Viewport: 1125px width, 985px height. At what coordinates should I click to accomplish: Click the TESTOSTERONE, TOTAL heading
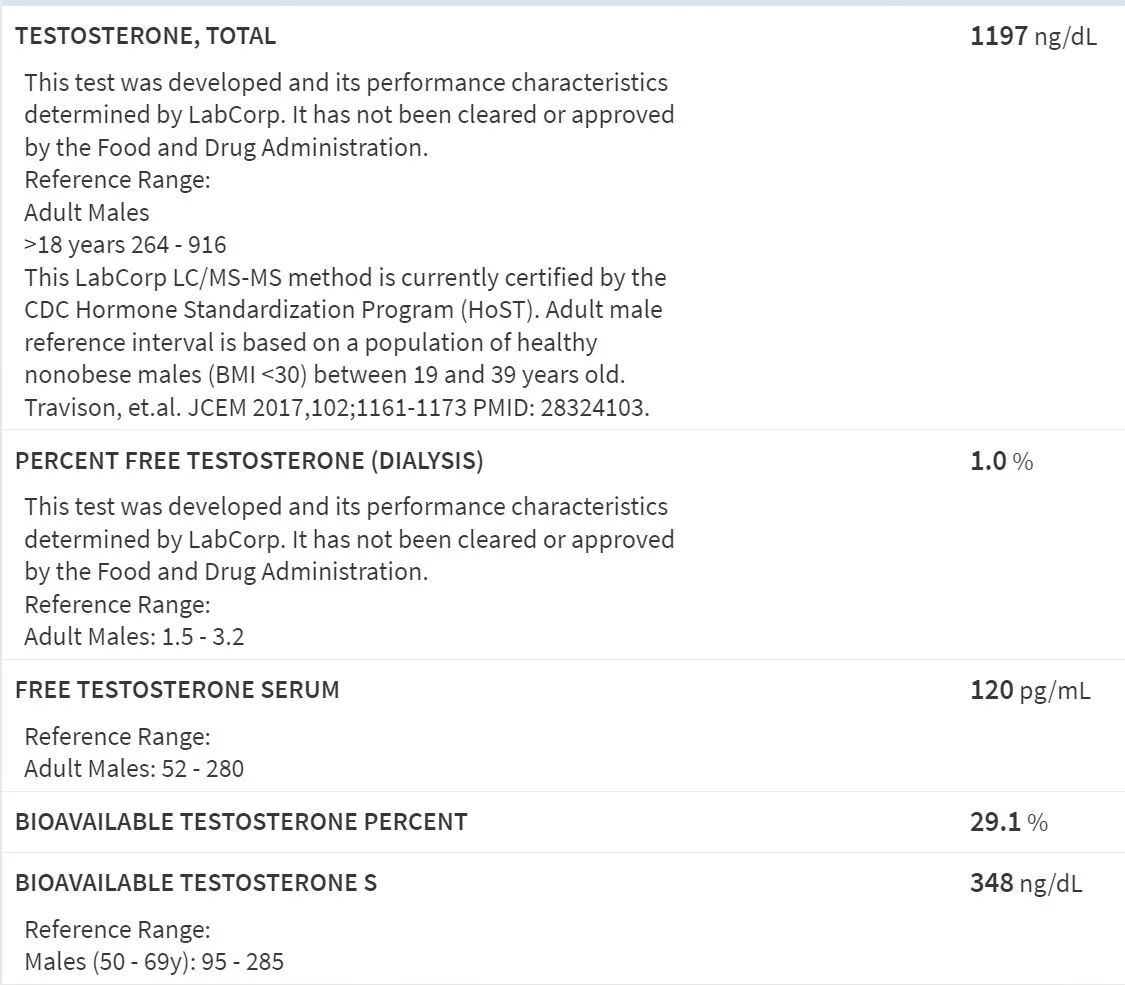click(x=146, y=36)
